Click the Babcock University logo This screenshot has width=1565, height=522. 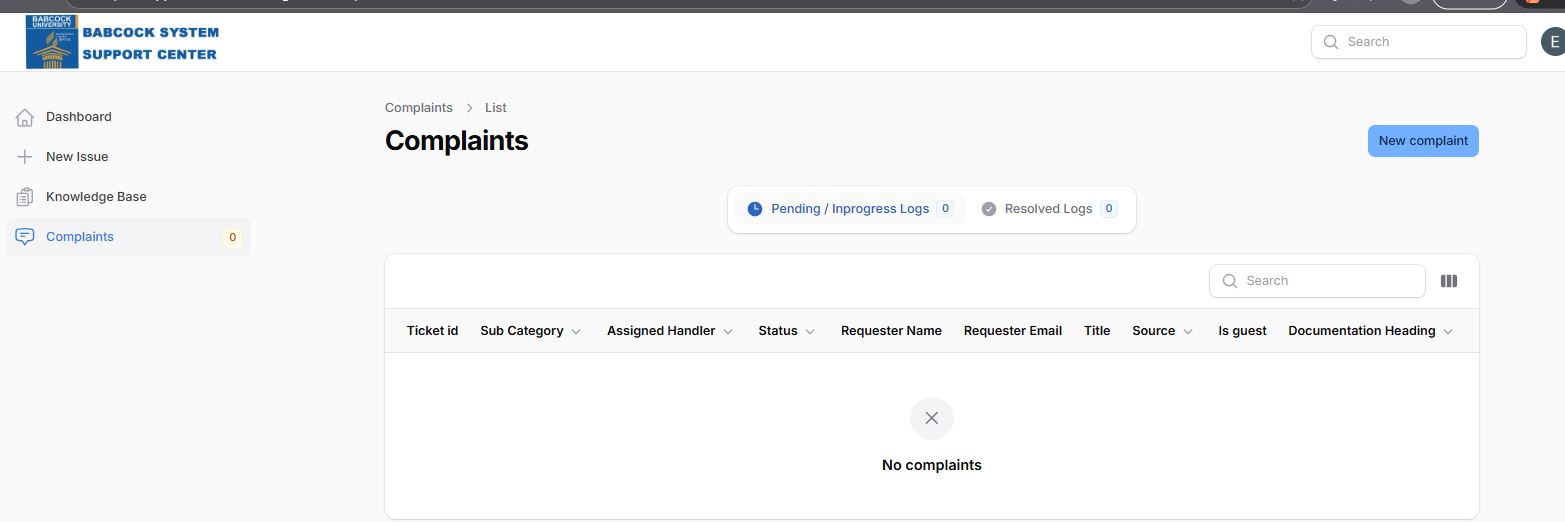(52, 42)
